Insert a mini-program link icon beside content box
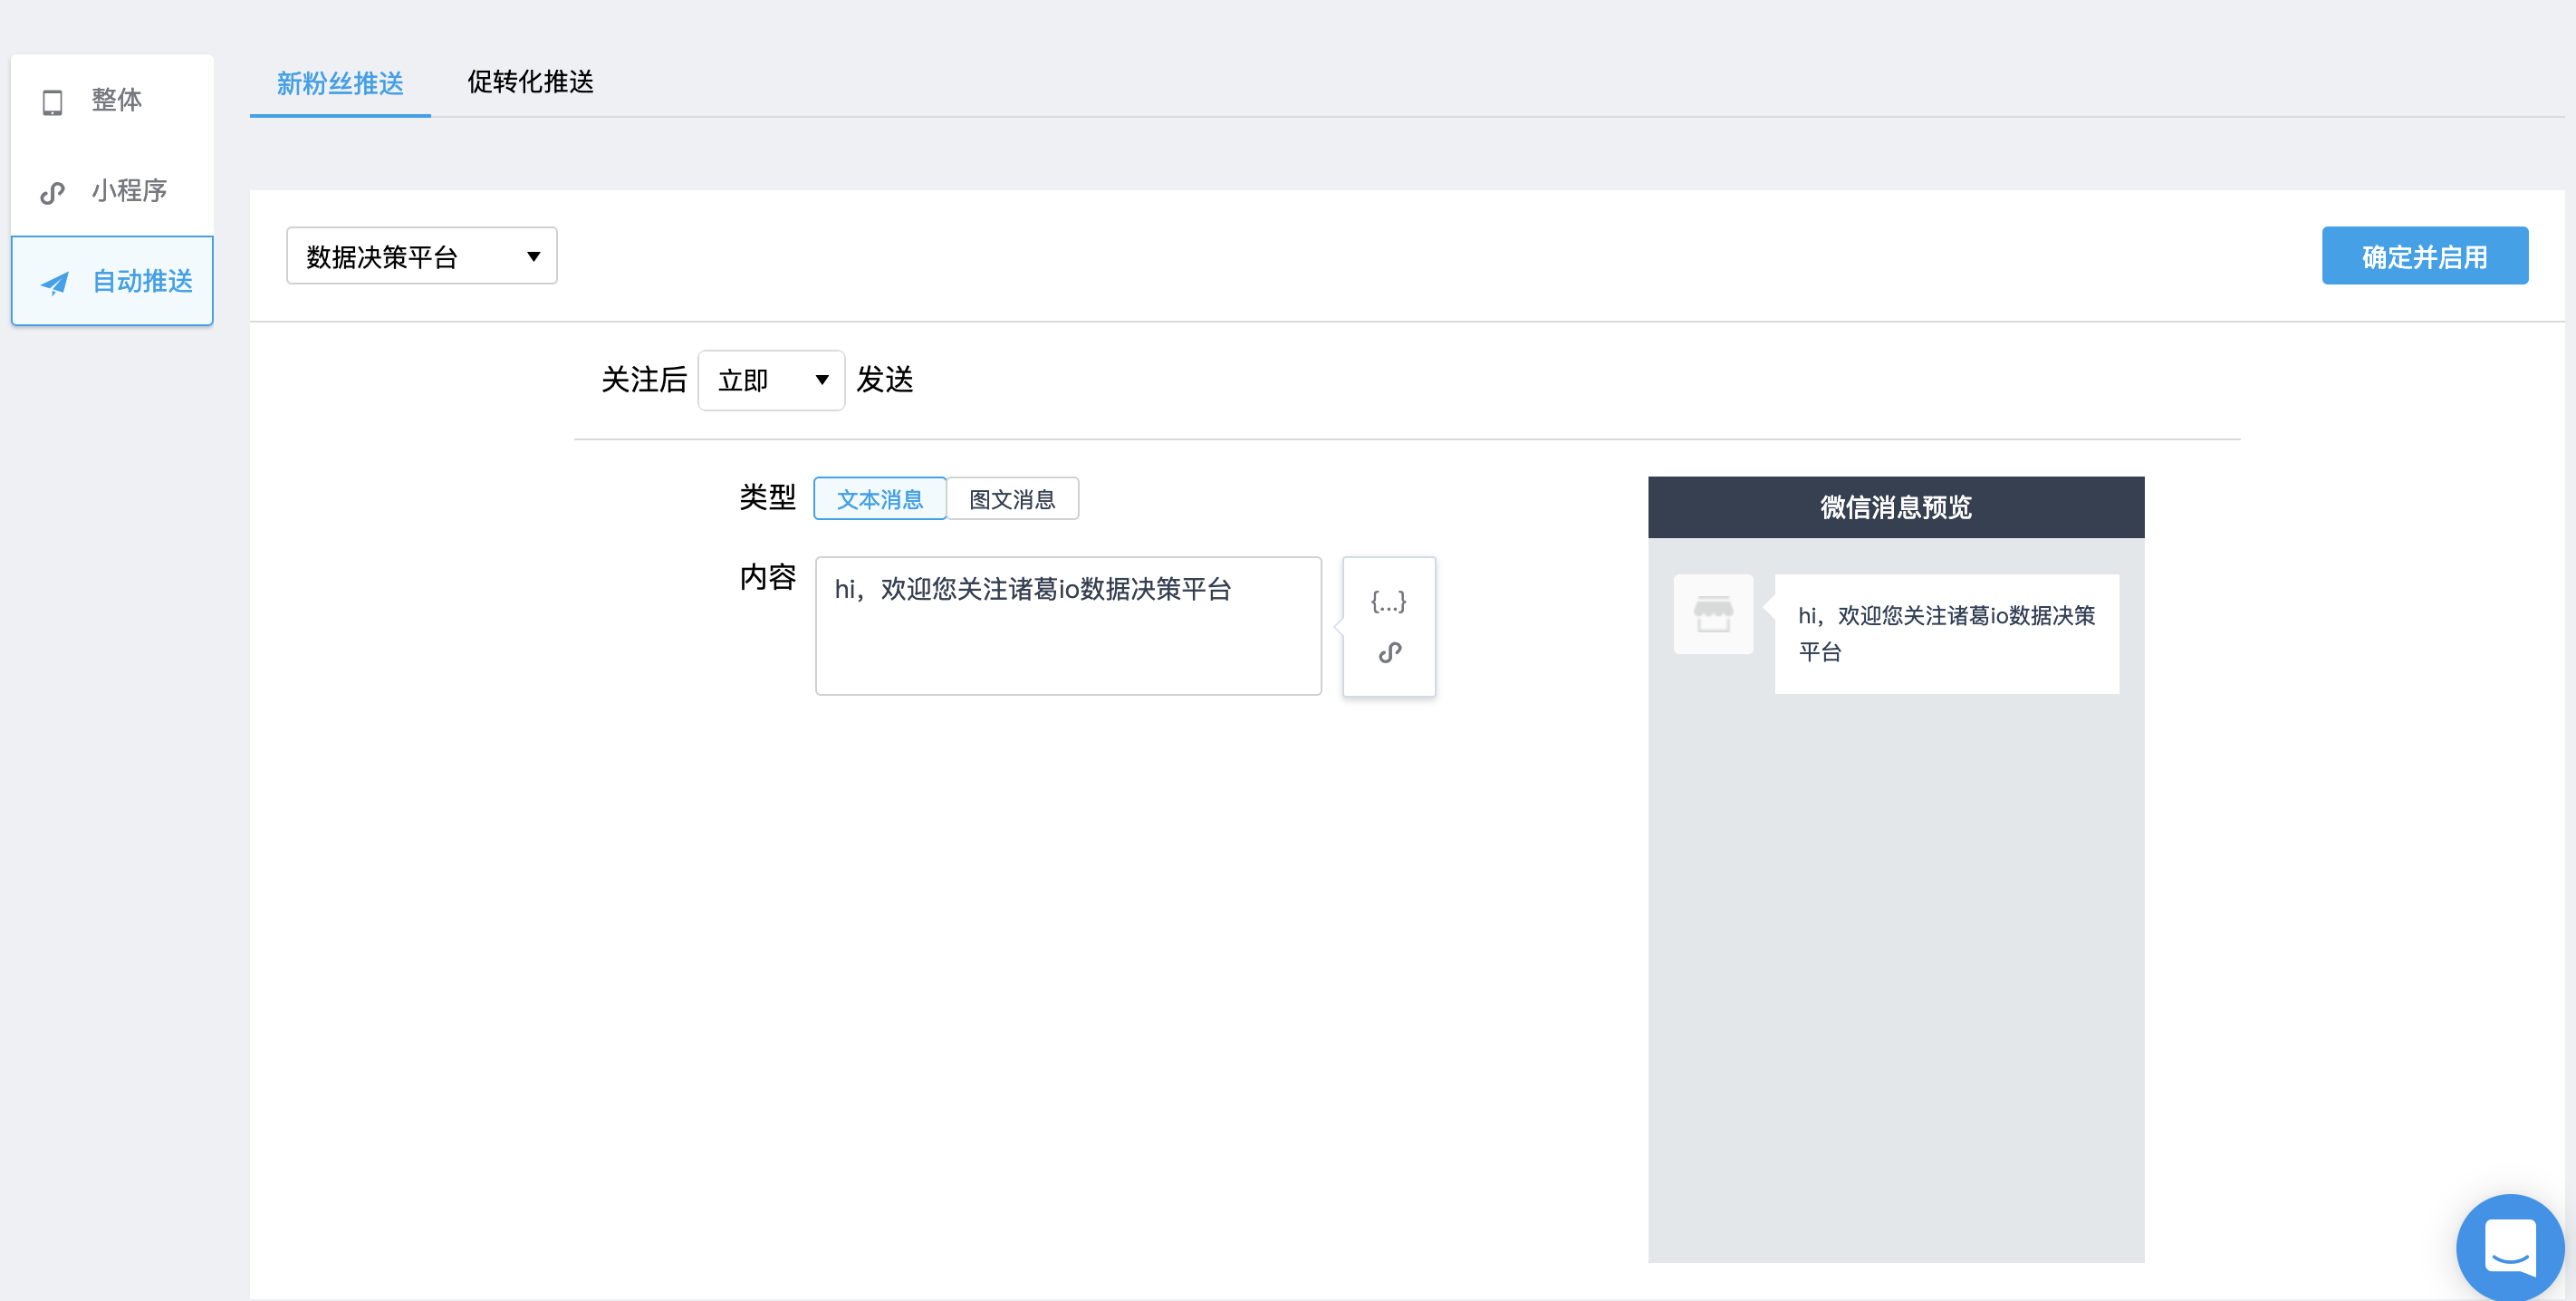This screenshot has width=2576, height=1301. (x=1389, y=653)
